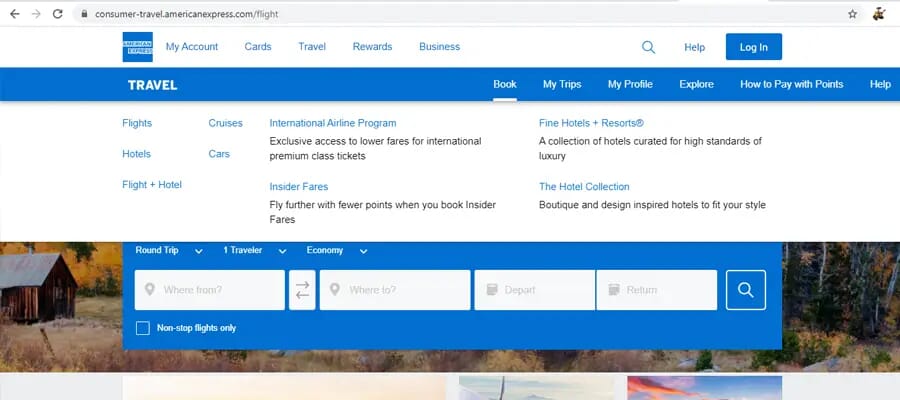Viewport: 900px width, 400px height.
Task: Reload the page with refresh icon
Action: point(57,14)
